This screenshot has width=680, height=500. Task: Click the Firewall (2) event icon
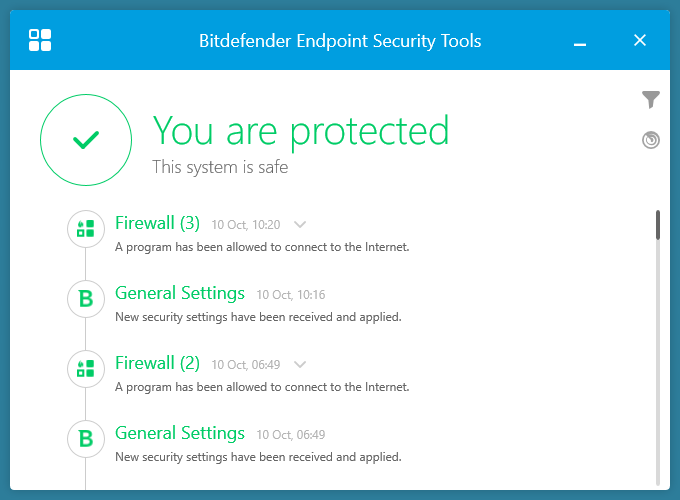tap(86, 368)
